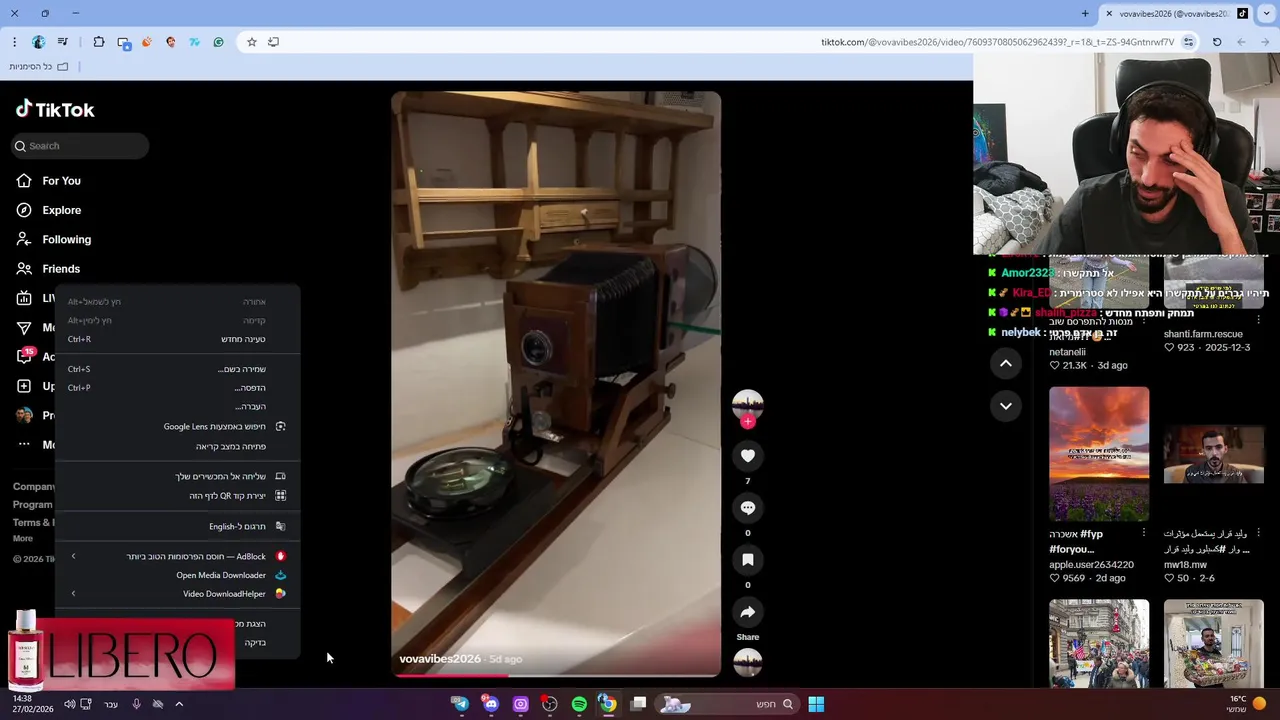Click the address bar URL
Viewport: 1280px width, 720px height.
(x=997, y=42)
